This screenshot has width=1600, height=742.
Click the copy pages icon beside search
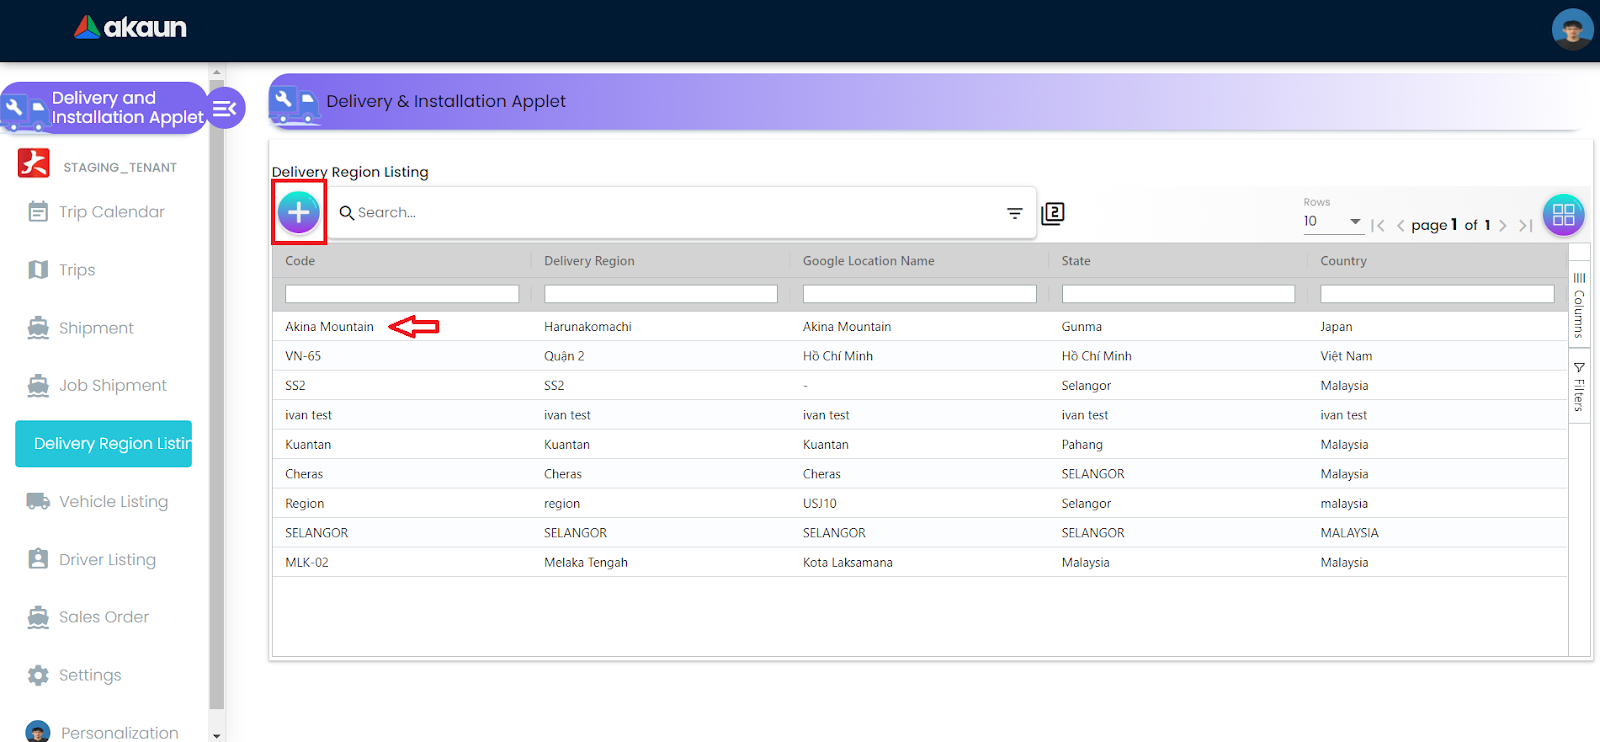click(1053, 213)
